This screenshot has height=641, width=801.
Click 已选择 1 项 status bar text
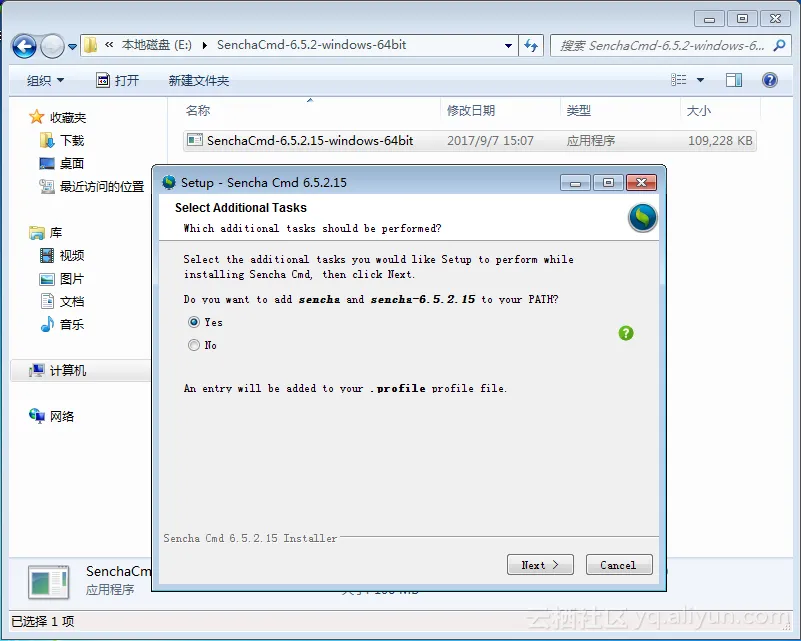pos(43,622)
